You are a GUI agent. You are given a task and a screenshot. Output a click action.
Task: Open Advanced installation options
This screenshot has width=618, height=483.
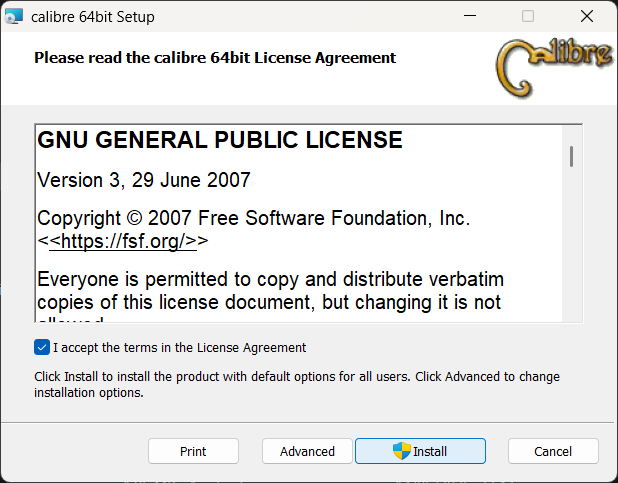pyautogui.click(x=307, y=451)
